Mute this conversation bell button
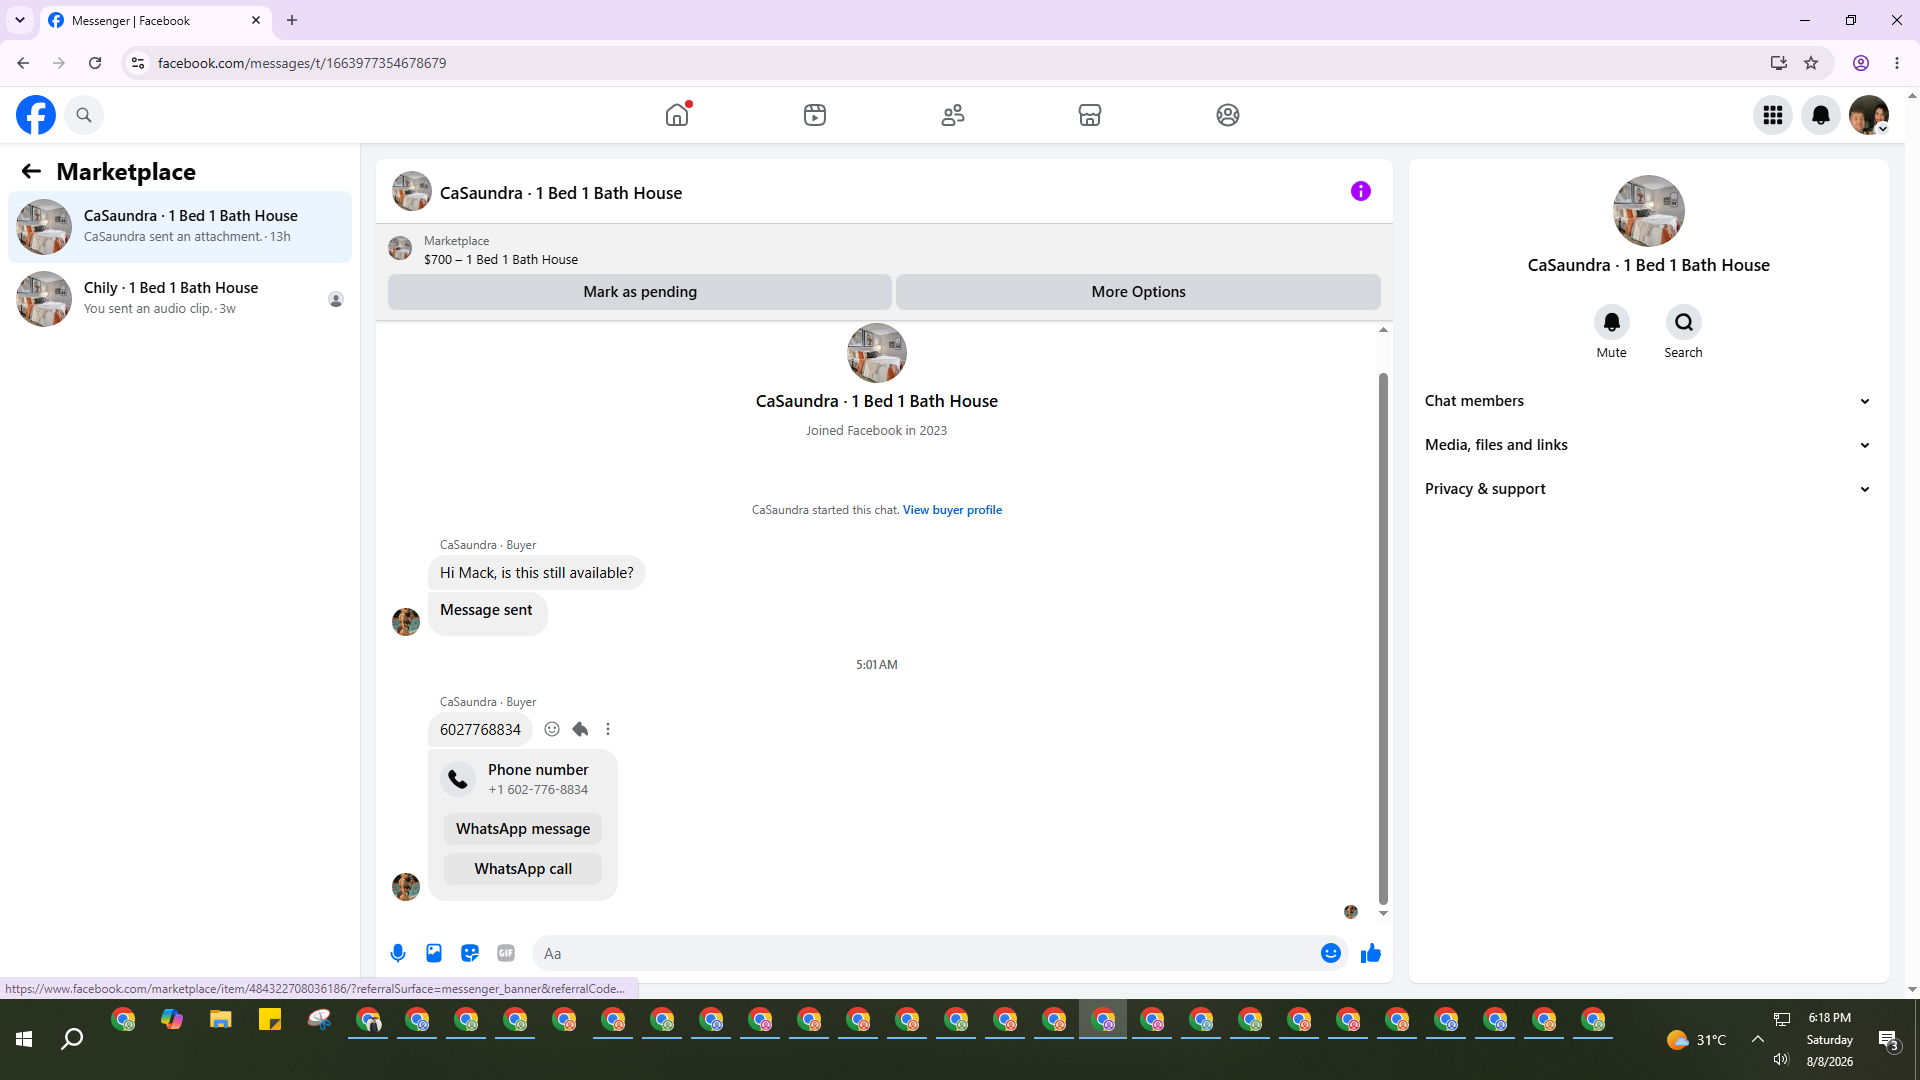The image size is (1920, 1080). point(1612,322)
